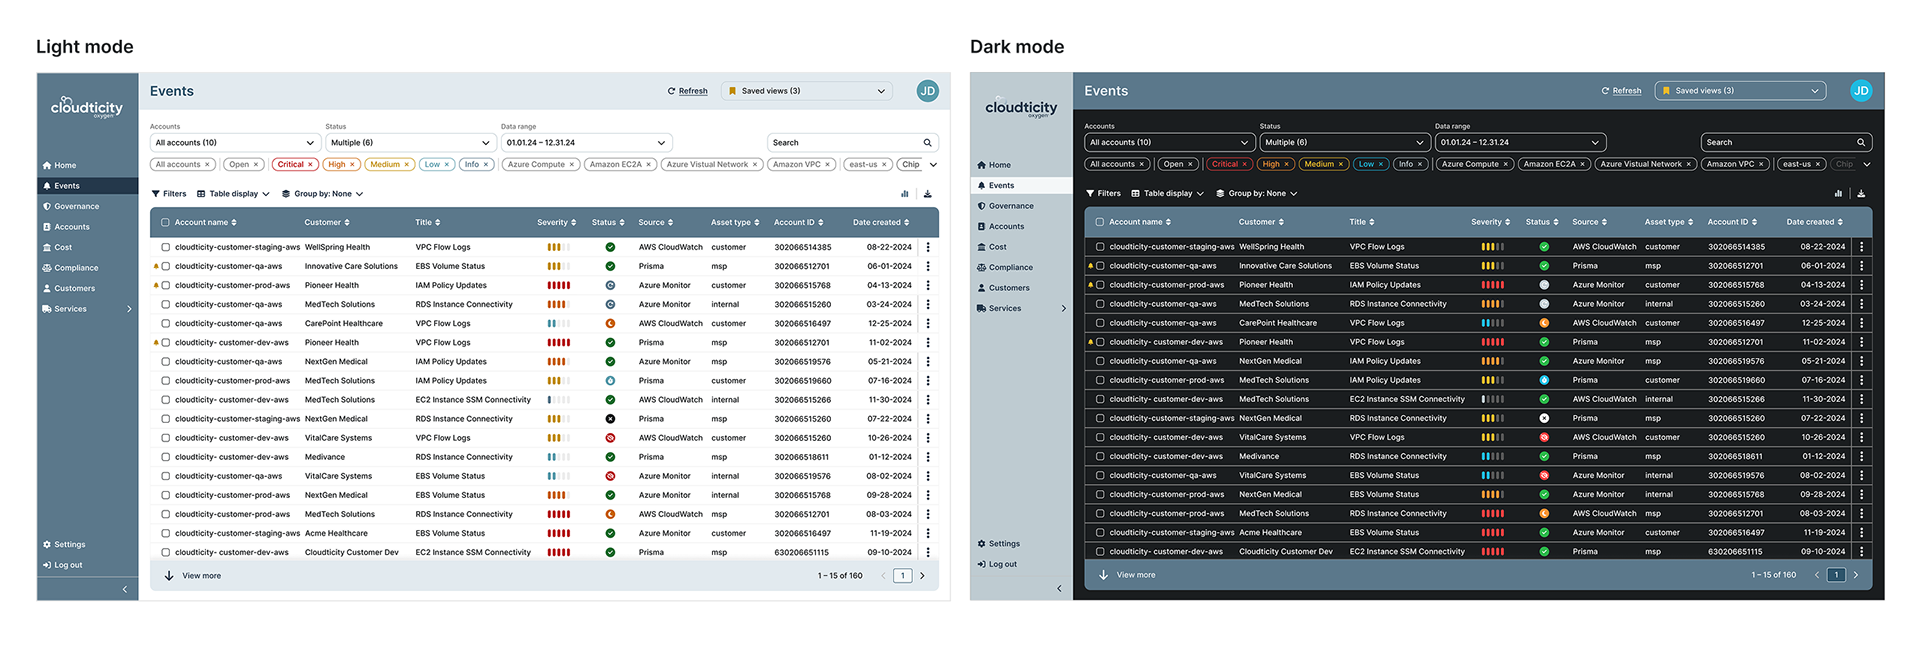The height and width of the screenshot is (648, 1920).
Task: Click the download icon in light mode
Action: pyautogui.click(x=927, y=194)
